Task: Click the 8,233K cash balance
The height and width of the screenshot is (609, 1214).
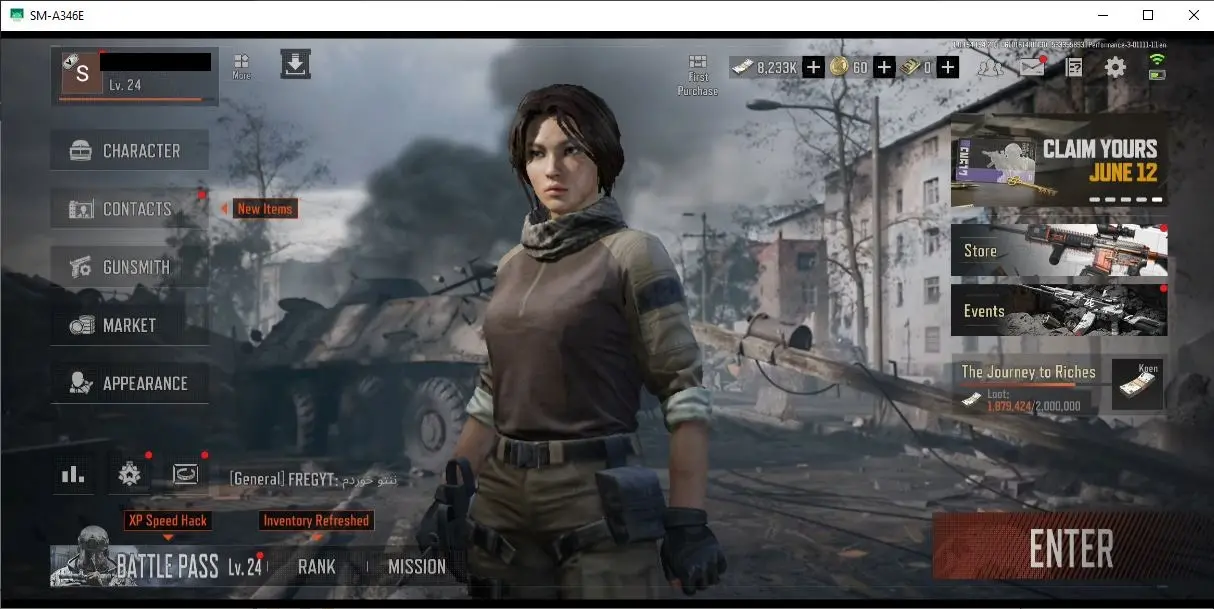Action: (x=776, y=68)
